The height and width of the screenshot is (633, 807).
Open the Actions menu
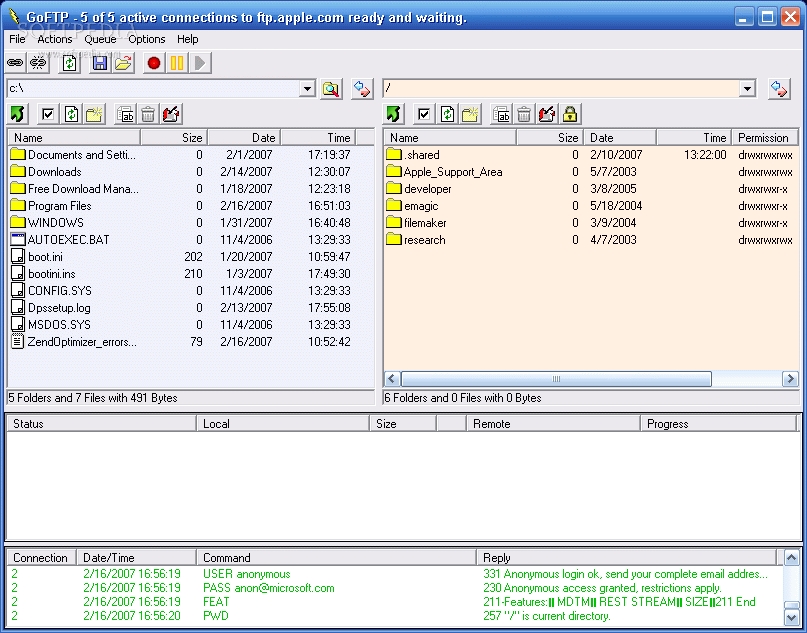click(55, 39)
